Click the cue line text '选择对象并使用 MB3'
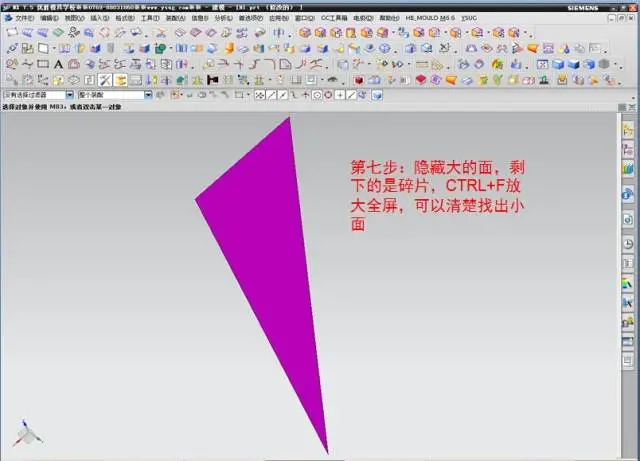This screenshot has height=461, width=640. (x=34, y=107)
